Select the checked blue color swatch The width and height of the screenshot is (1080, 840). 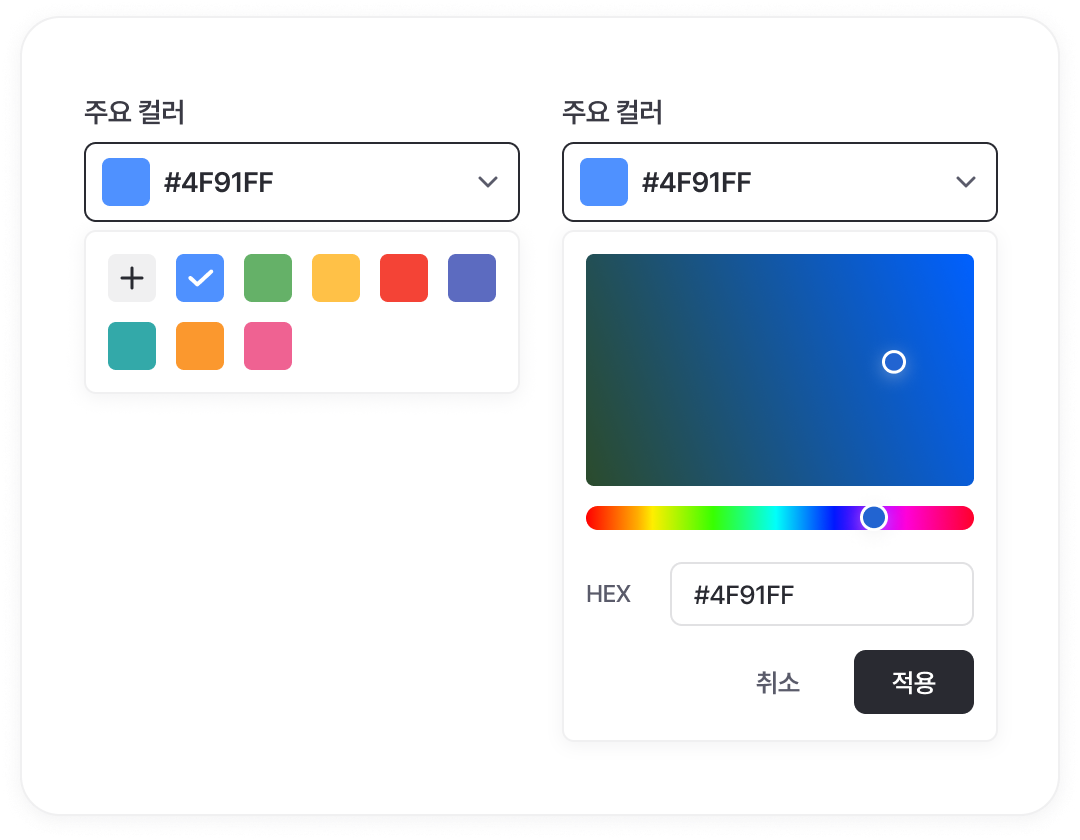[x=200, y=278]
